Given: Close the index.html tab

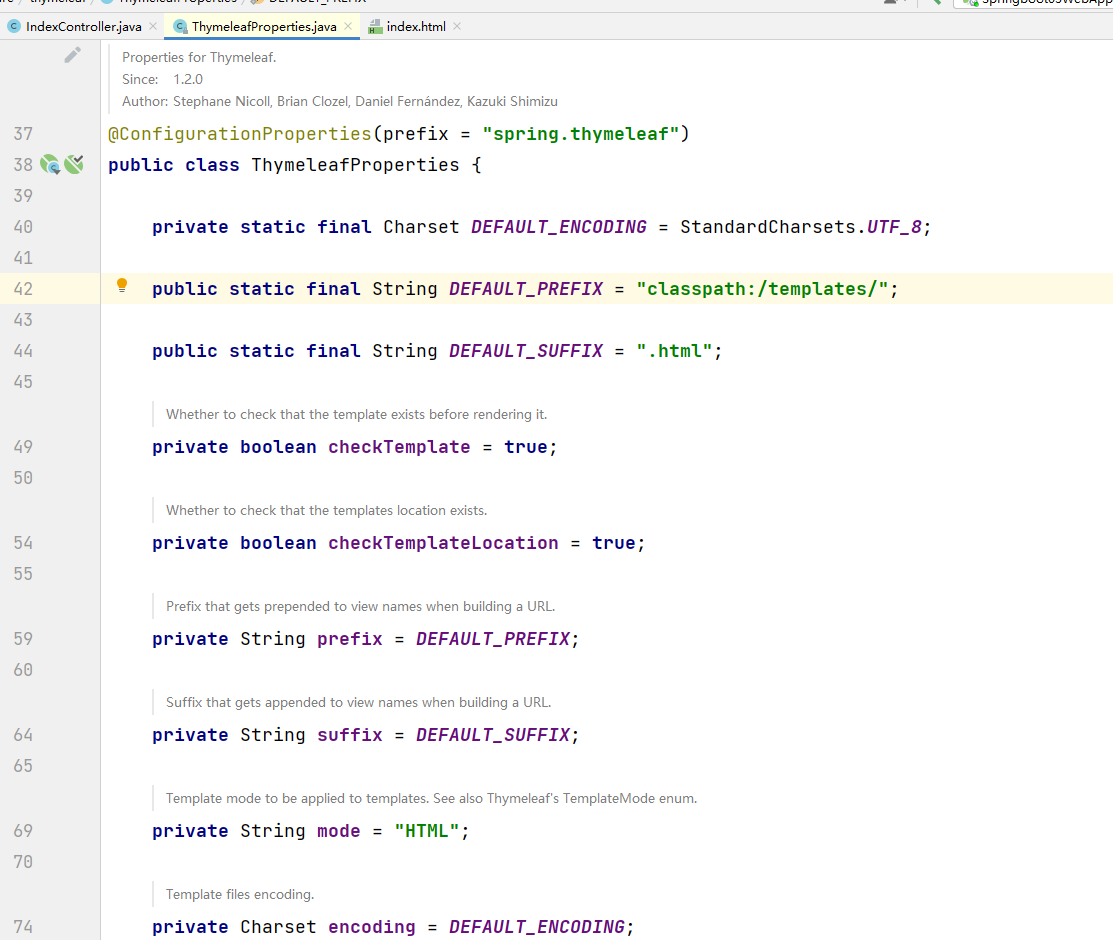Looking at the screenshot, I should [x=457, y=26].
